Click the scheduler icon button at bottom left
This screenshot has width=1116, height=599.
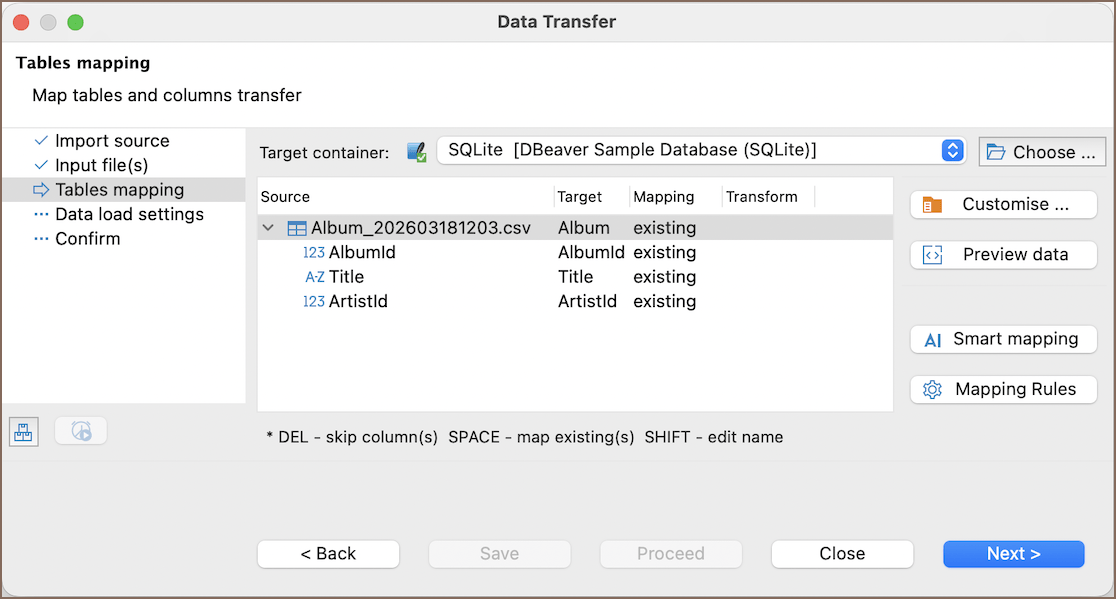81,431
